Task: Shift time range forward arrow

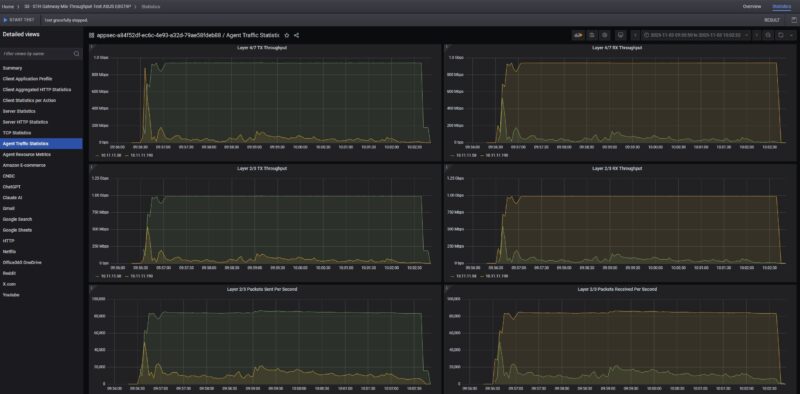Action: pyautogui.click(x=757, y=35)
